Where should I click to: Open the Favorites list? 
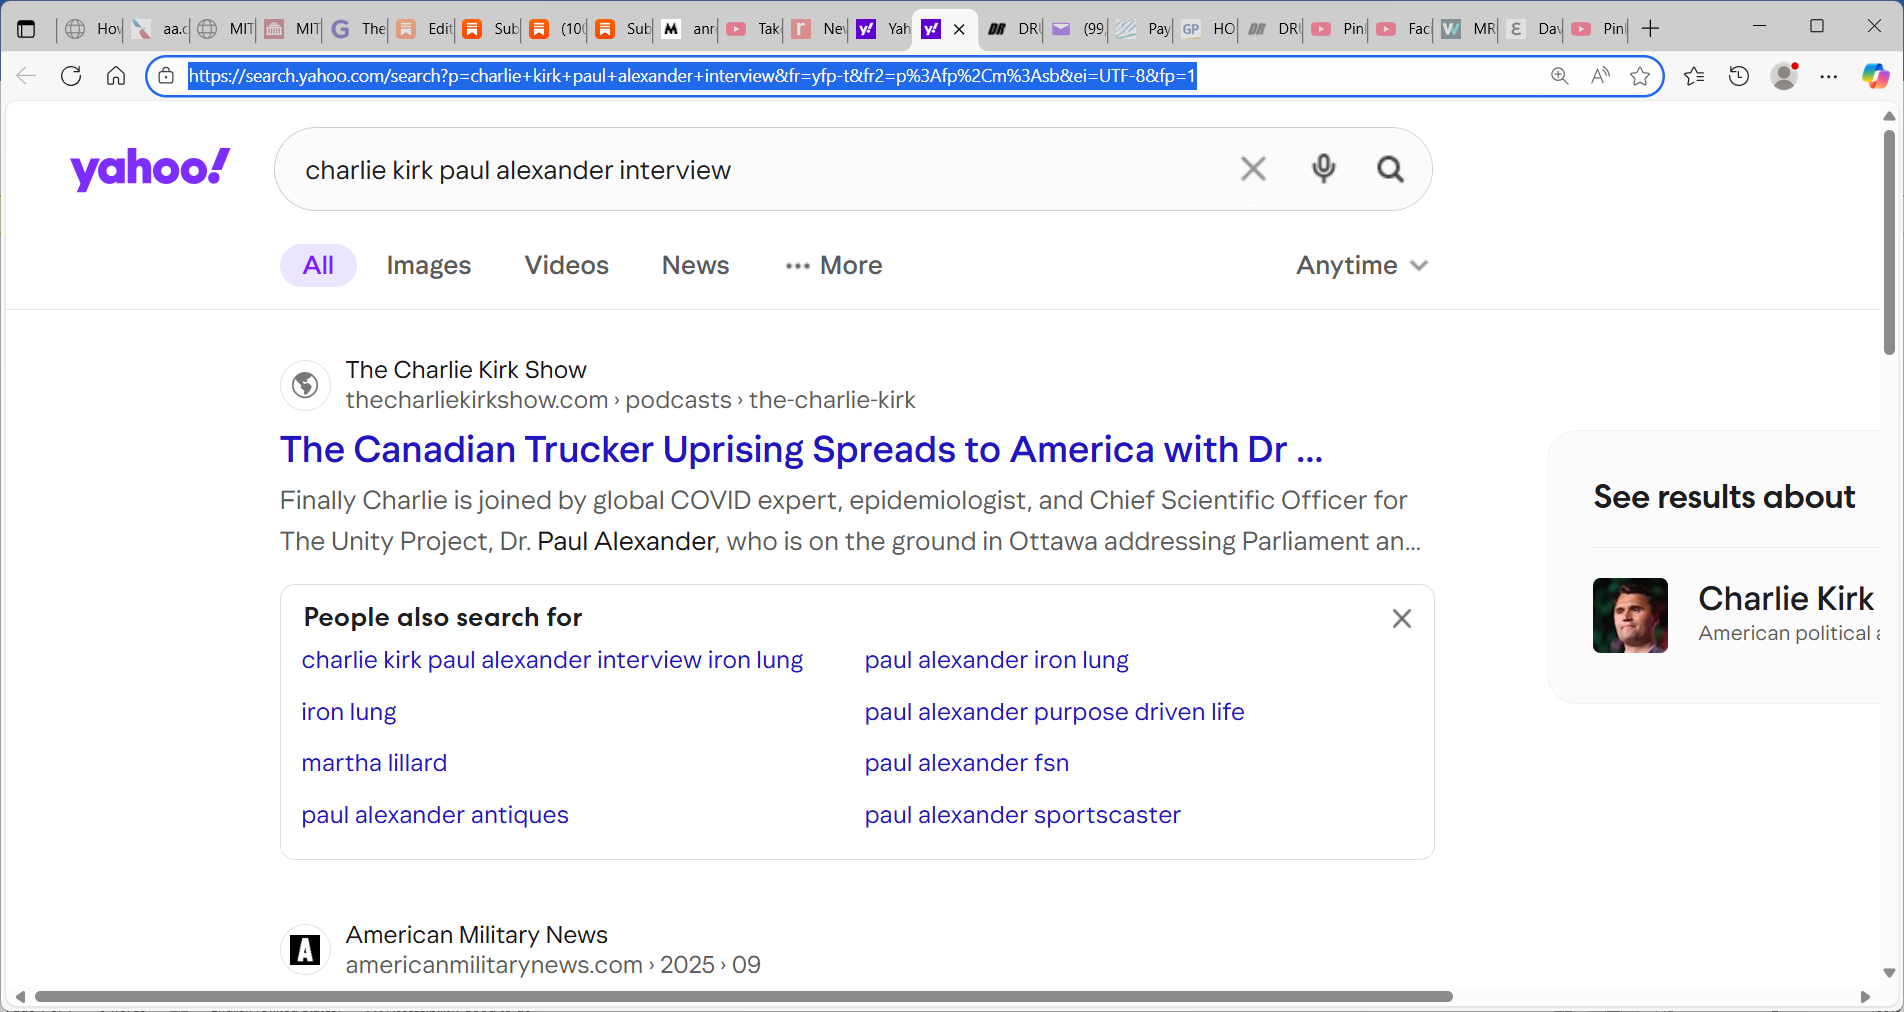pos(1694,76)
